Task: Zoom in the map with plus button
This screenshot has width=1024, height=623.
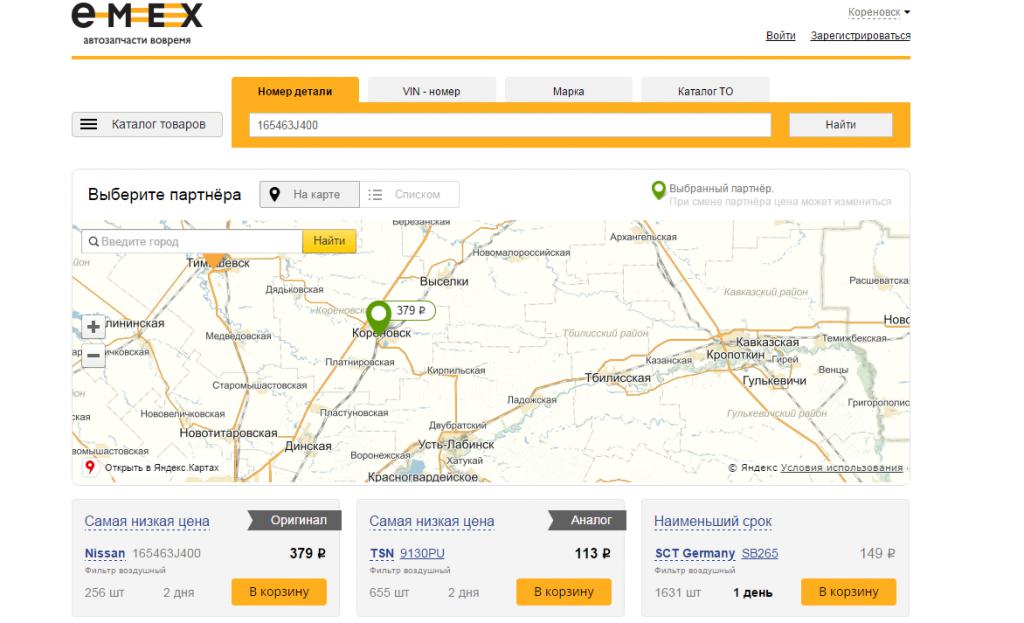Action: [x=93, y=327]
